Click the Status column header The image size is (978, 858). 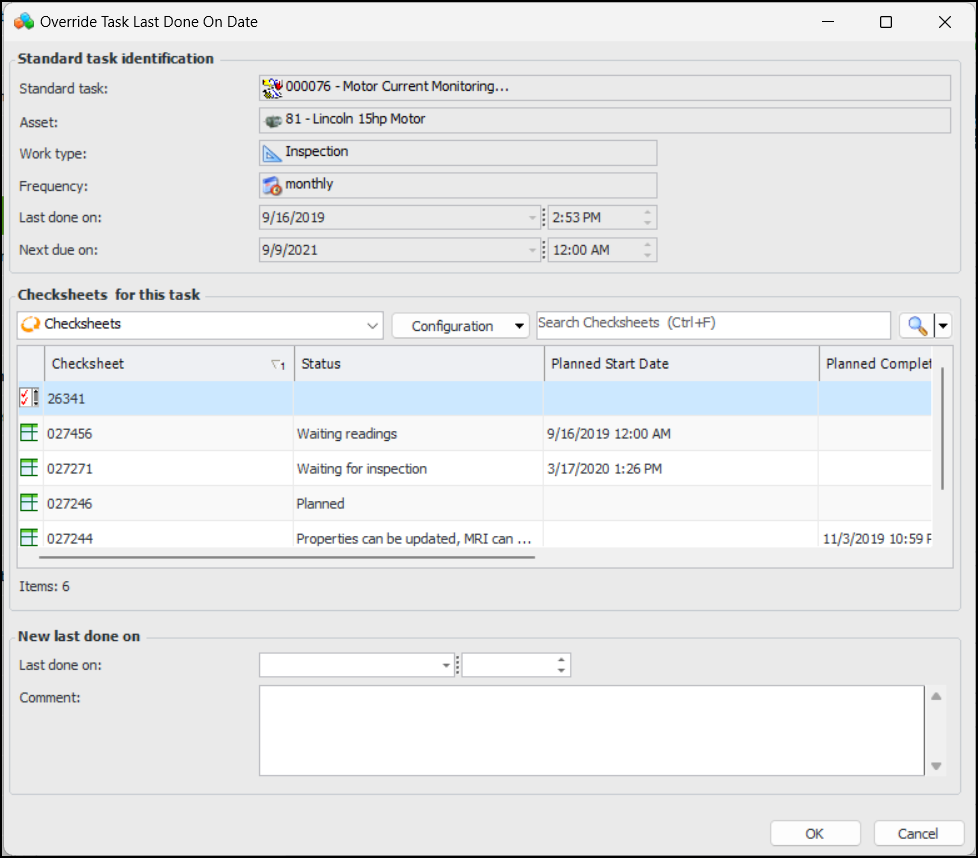tap(419, 364)
